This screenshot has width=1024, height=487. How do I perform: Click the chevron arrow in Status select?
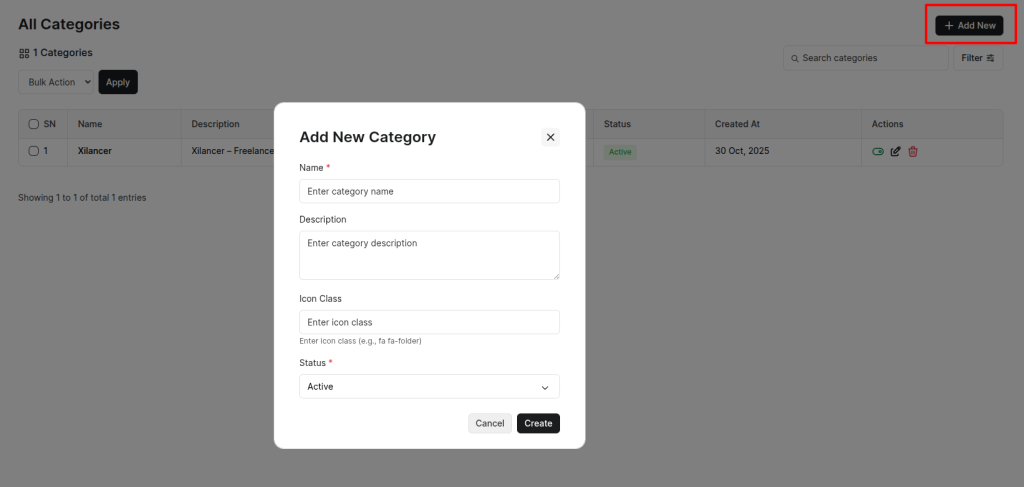(545, 387)
